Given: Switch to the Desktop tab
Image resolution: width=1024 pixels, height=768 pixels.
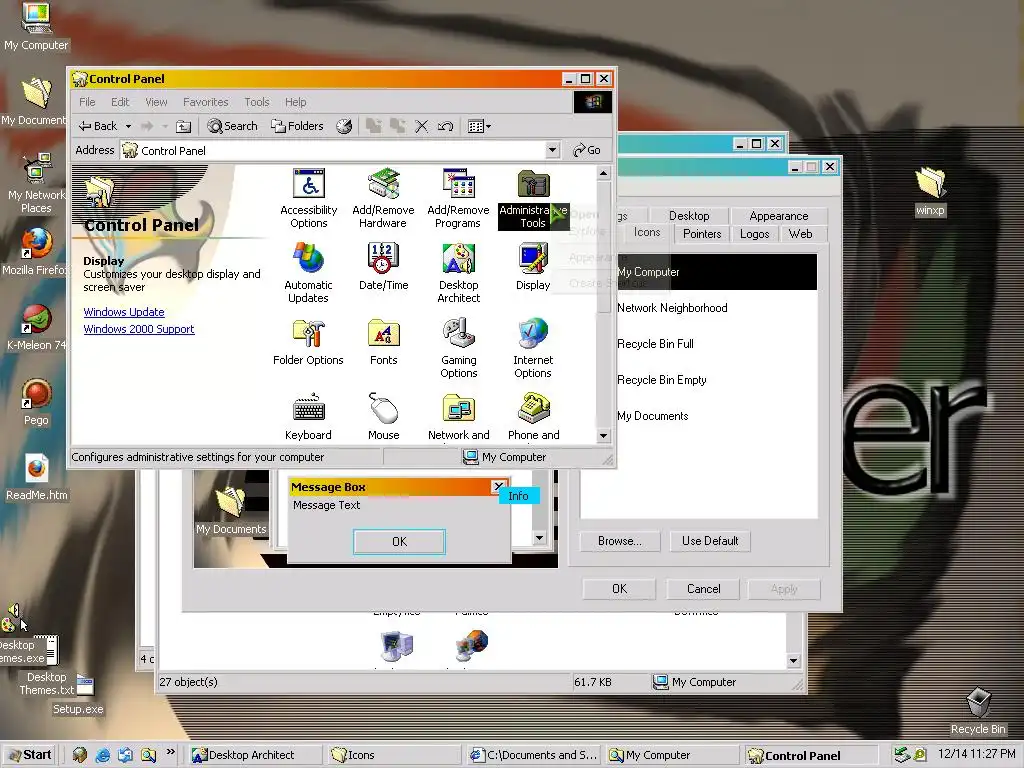Looking at the screenshot, I should (689, 216).
